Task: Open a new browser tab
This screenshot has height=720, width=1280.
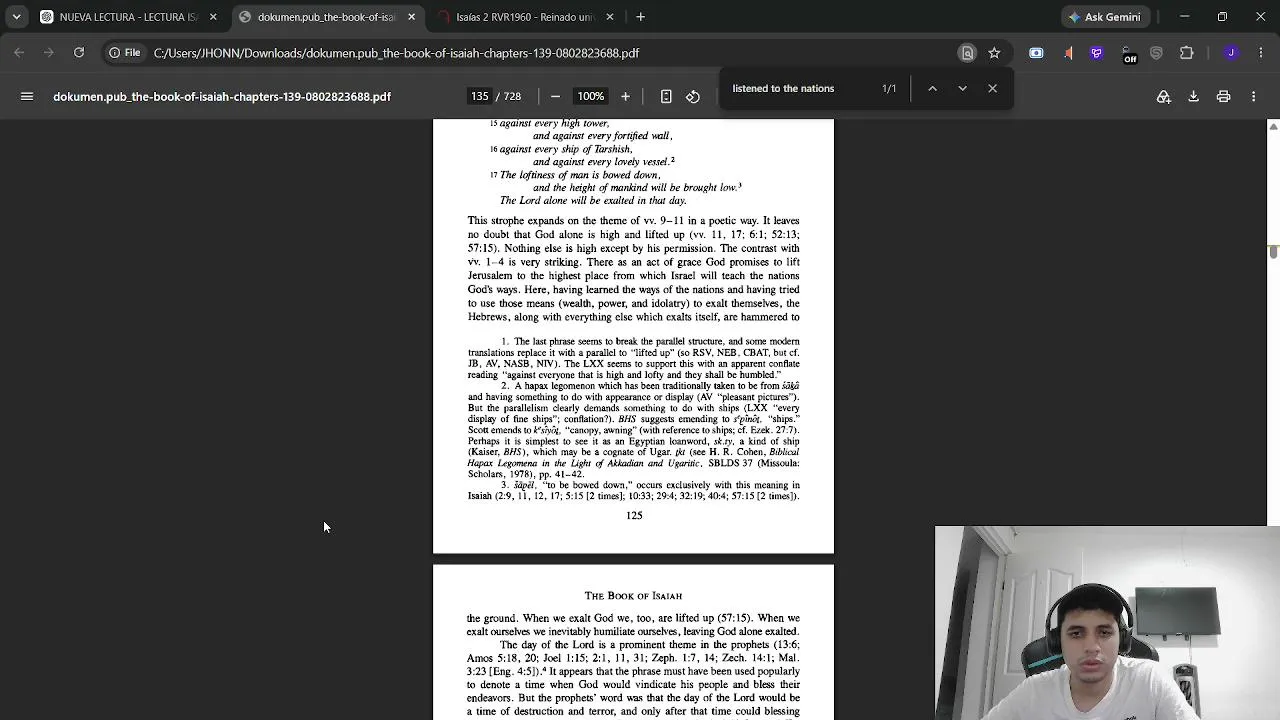Action: 641,17
